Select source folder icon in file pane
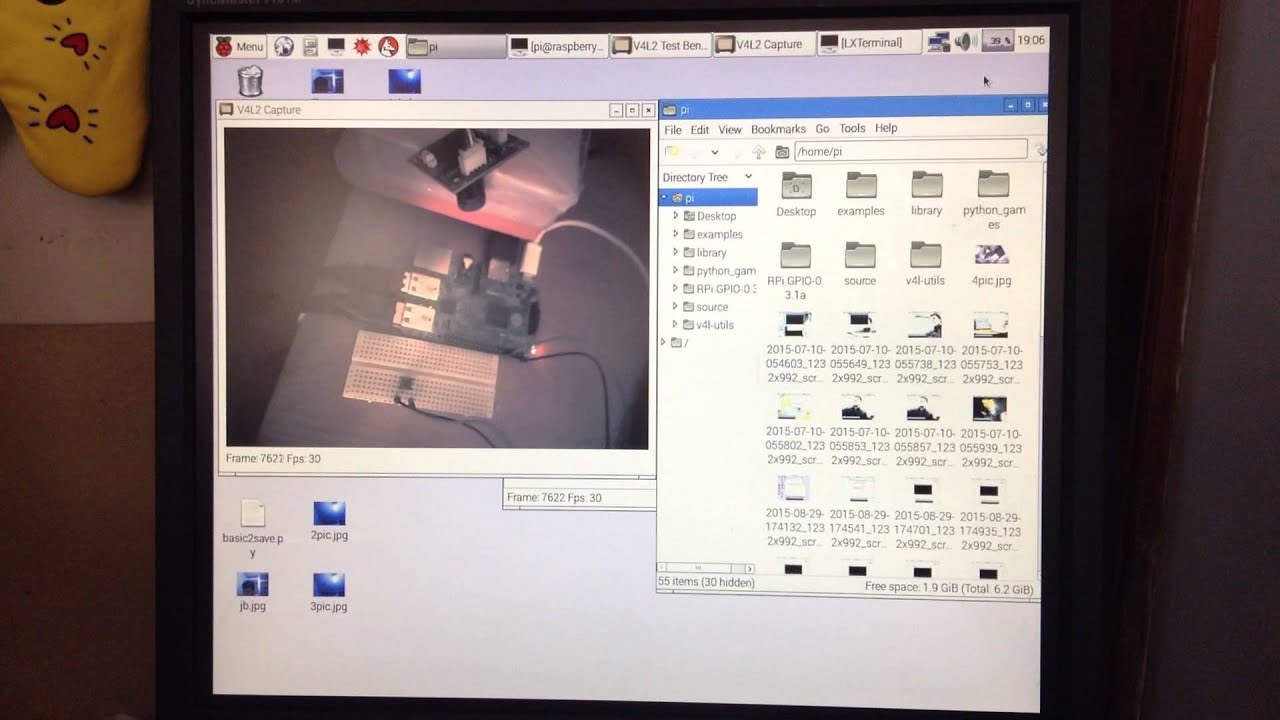The width and height of the screenshot is (1280, 720). [860, 255]
